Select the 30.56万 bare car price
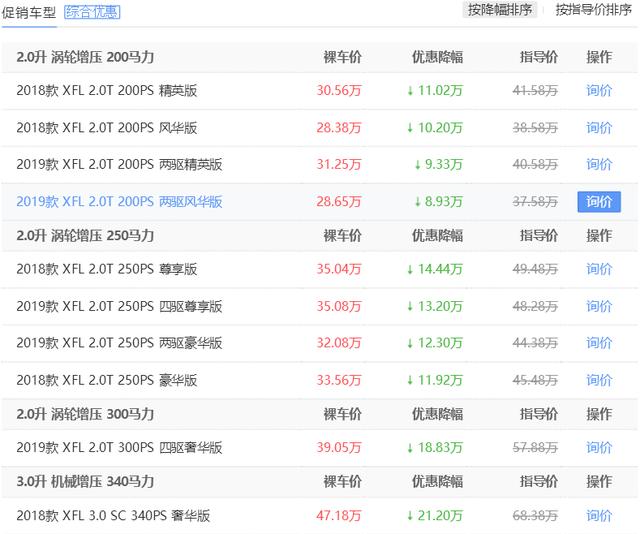This screenshot has height=534, width=640. coord(339,90)
